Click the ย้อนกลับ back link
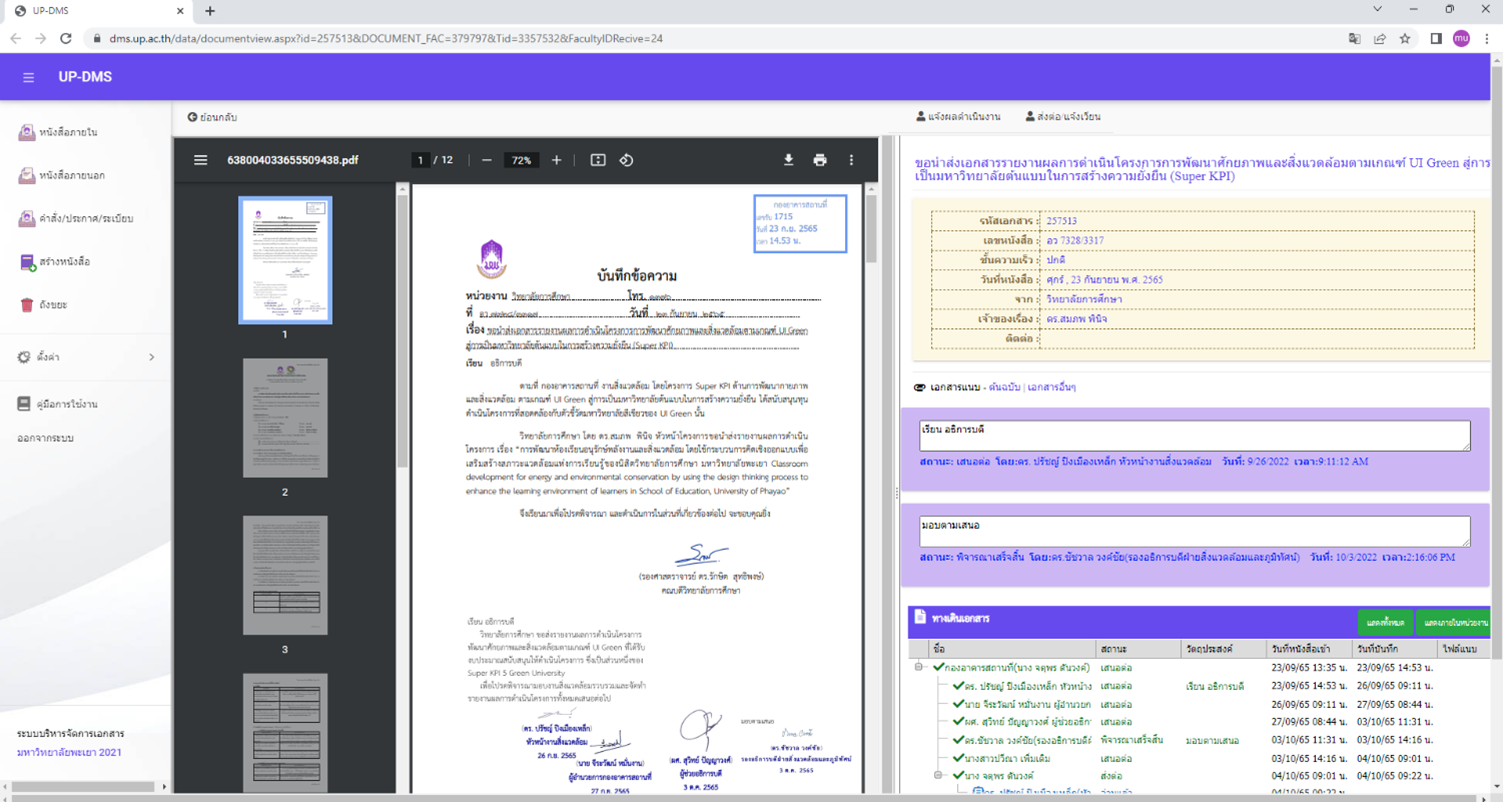1503x802 pixels. pyautogui.click(x=212, y=117)
